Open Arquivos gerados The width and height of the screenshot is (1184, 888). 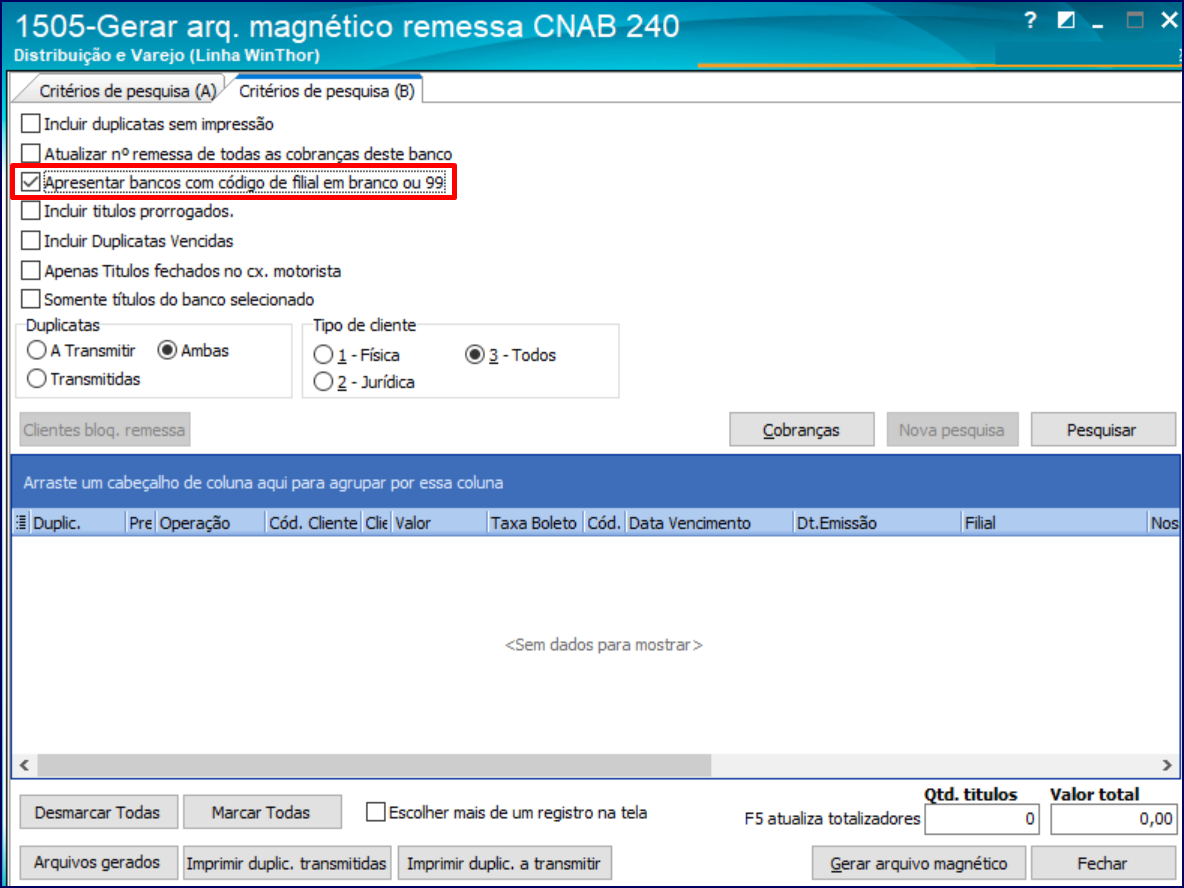tap(98, 862)
